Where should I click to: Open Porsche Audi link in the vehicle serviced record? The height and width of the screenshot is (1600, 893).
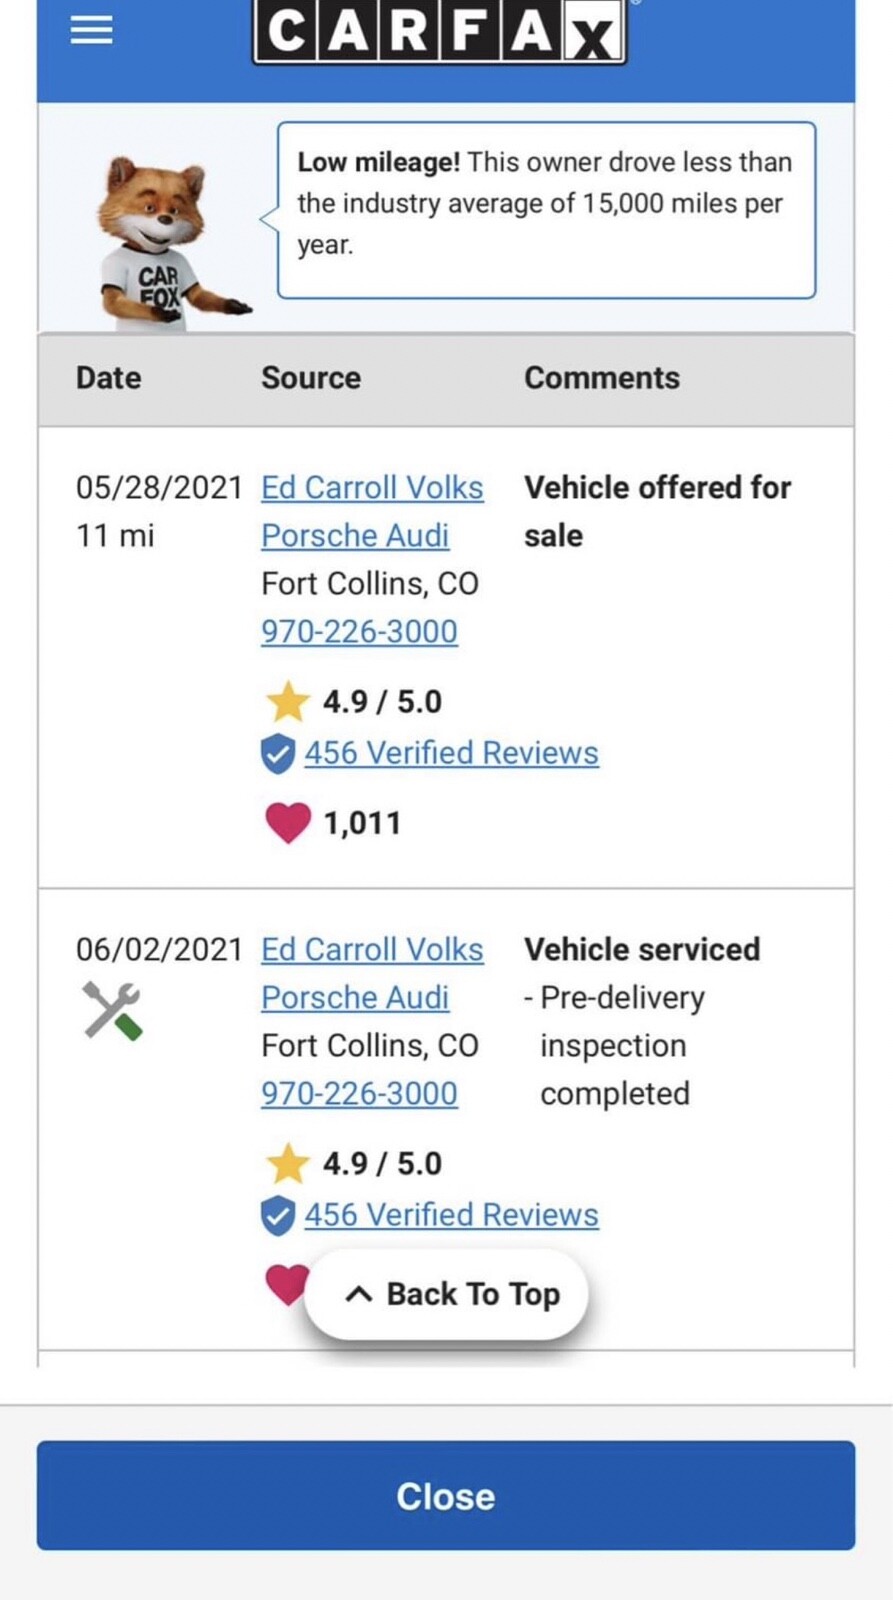(355, 998)
